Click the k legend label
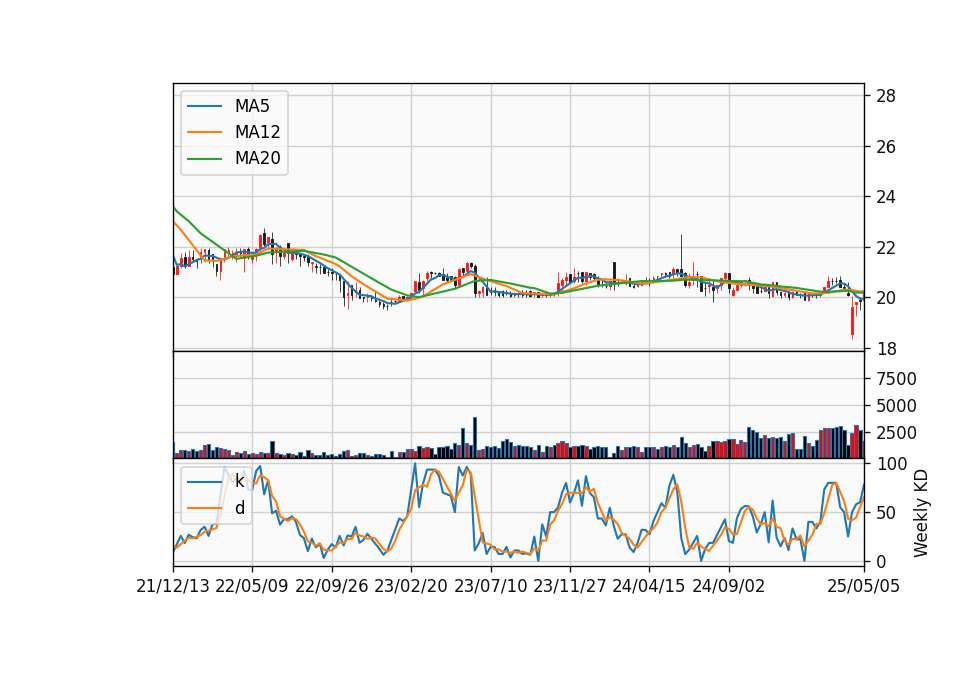Screen dimensions: 960x690 [239, 481]
